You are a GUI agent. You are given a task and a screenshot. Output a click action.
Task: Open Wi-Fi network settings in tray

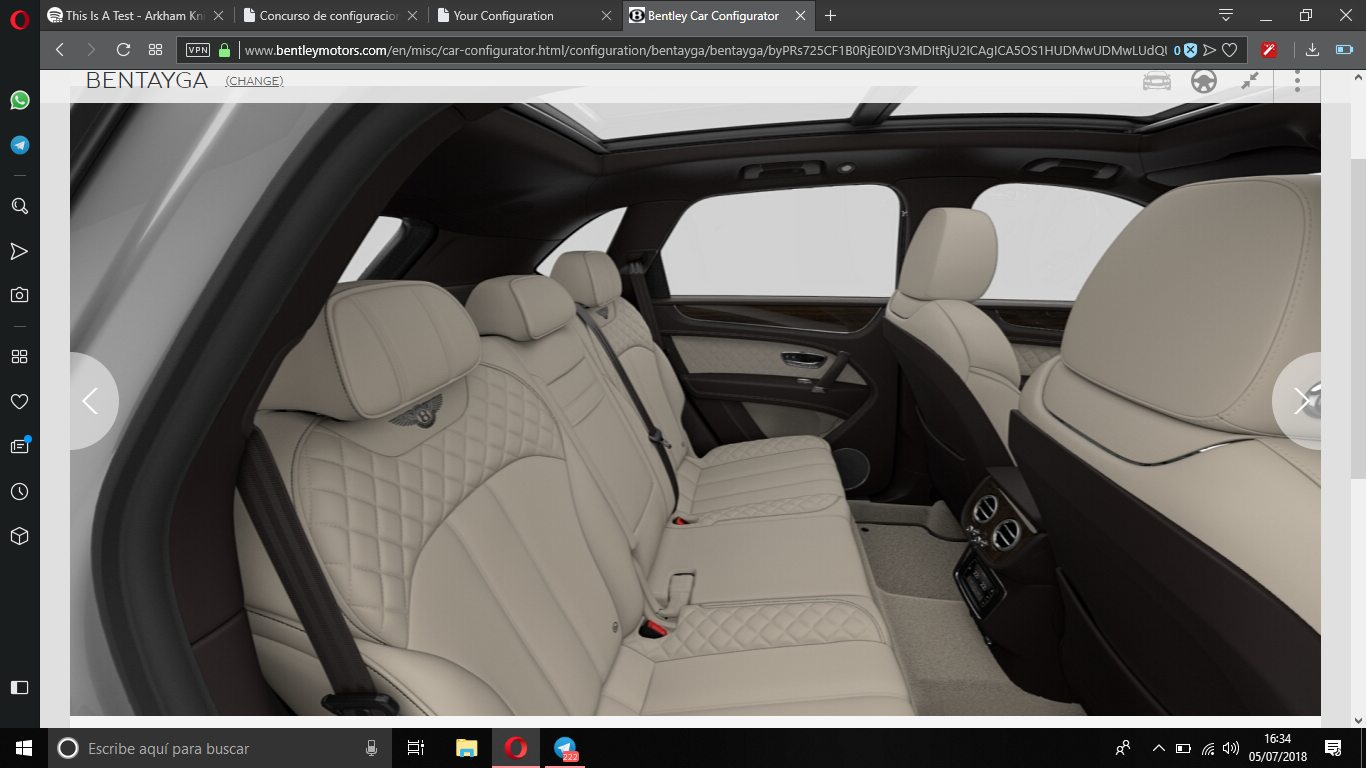[x=1208, y=748]
